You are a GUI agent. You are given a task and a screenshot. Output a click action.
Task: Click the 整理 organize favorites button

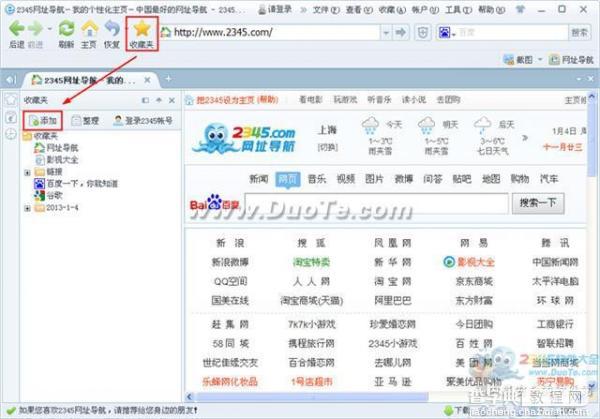[x=86, y=121]
